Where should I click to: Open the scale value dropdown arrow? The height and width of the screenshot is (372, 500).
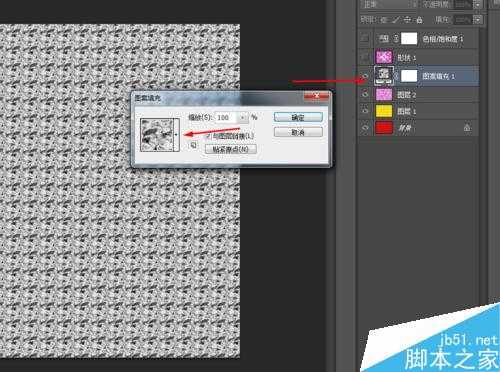(243, 117)
